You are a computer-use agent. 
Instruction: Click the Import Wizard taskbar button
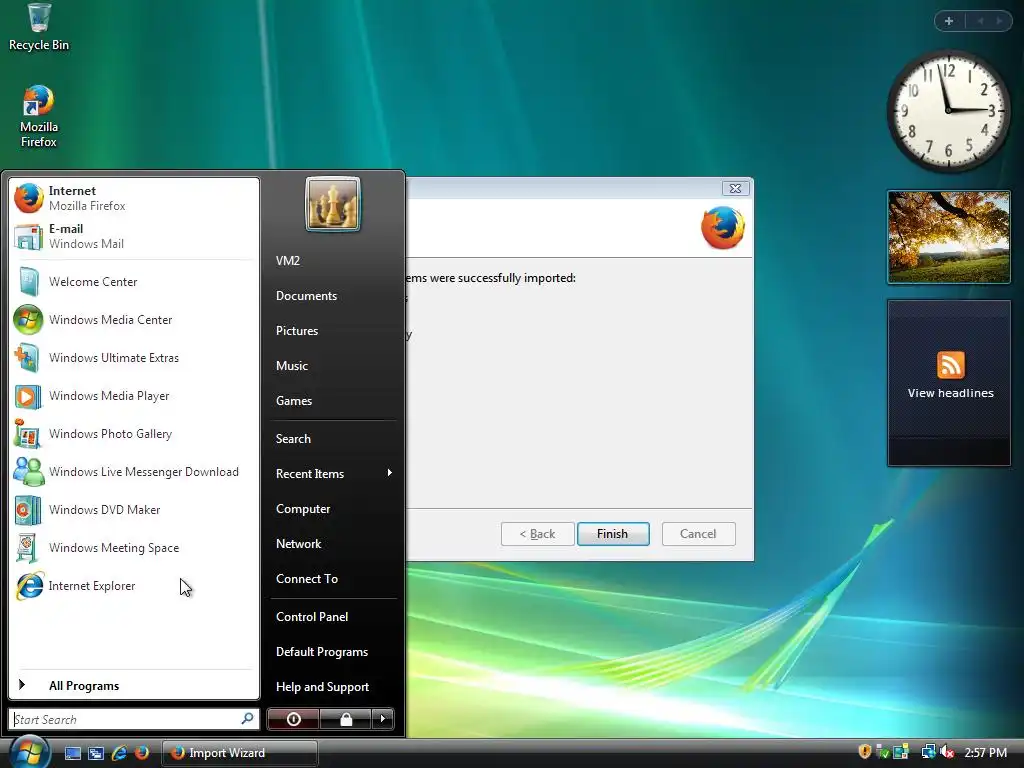[x=239, y=753]
